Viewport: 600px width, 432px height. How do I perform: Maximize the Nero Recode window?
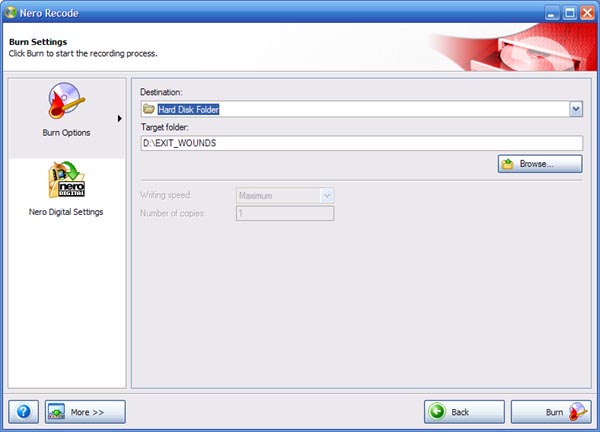click(x=569, y=13)
